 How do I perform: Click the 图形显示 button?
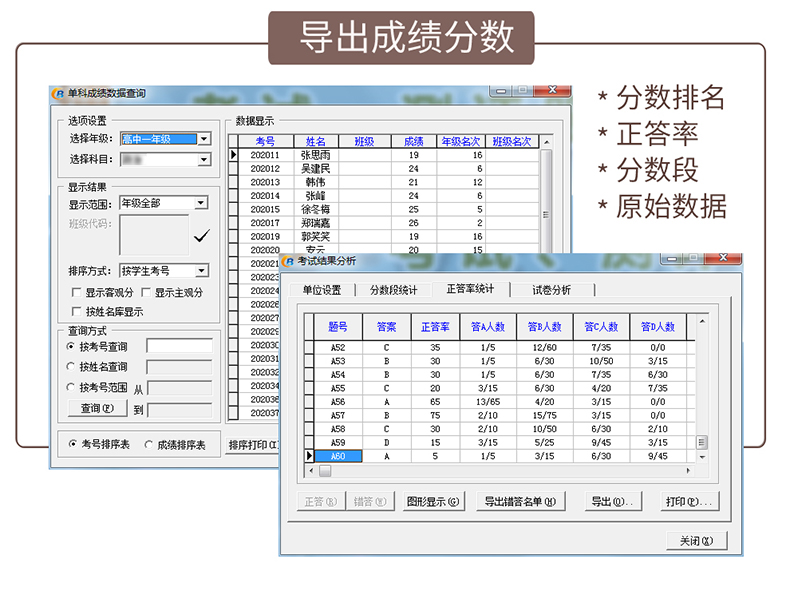432,502
